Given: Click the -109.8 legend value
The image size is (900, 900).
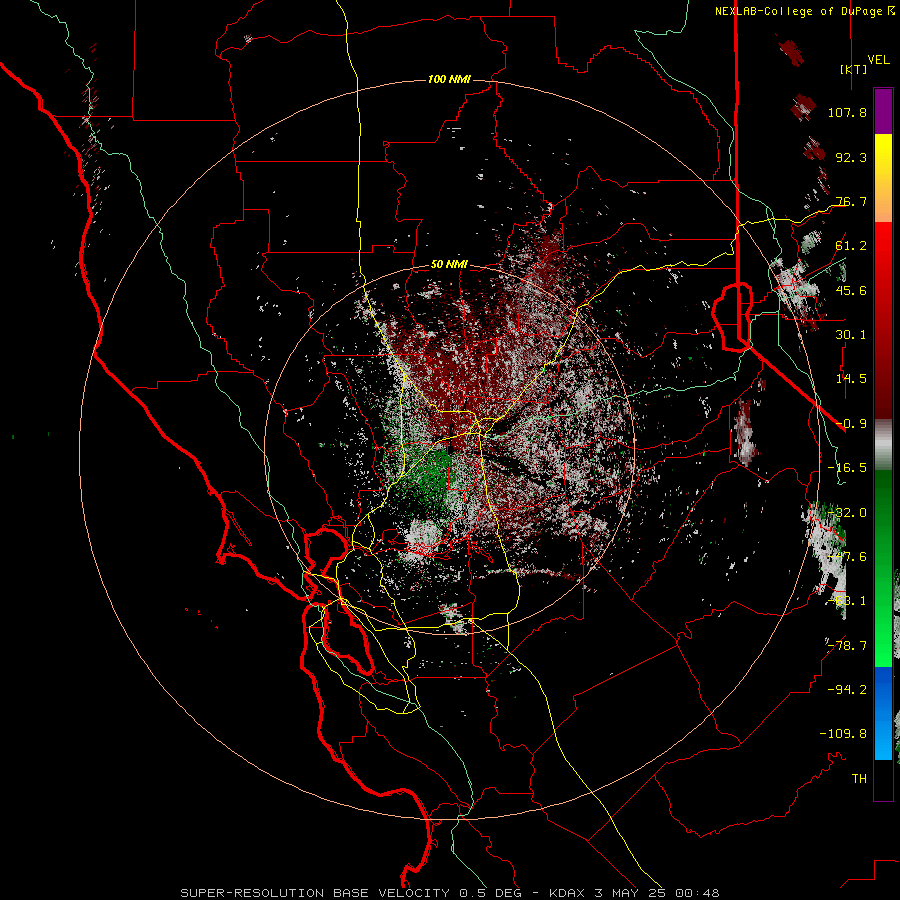Looking at the screenshot, I should click(x=843, y=734).
